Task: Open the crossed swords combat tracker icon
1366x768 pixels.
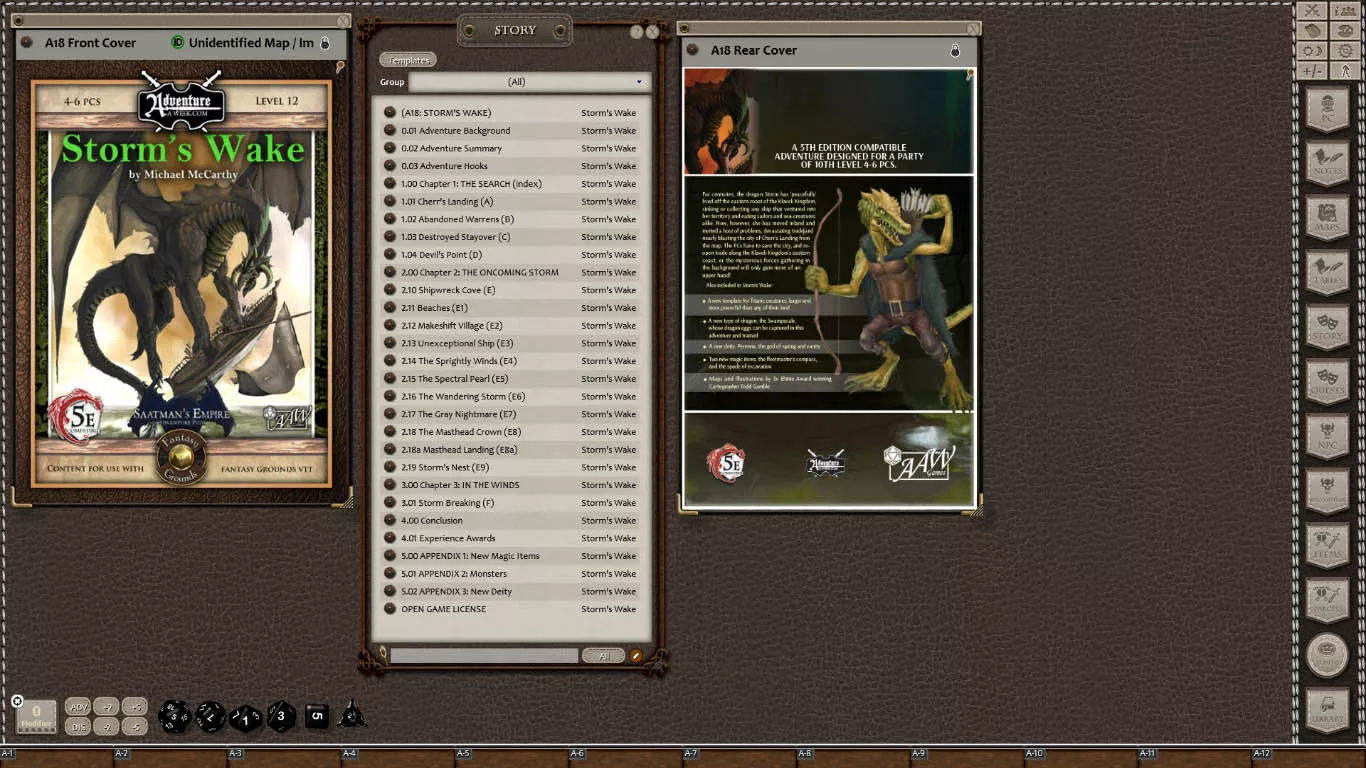Action: pos(1312,10)
